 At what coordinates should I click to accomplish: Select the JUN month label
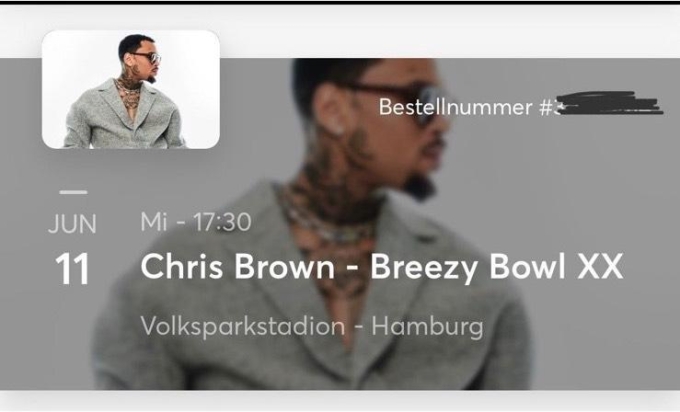point(72,224)
